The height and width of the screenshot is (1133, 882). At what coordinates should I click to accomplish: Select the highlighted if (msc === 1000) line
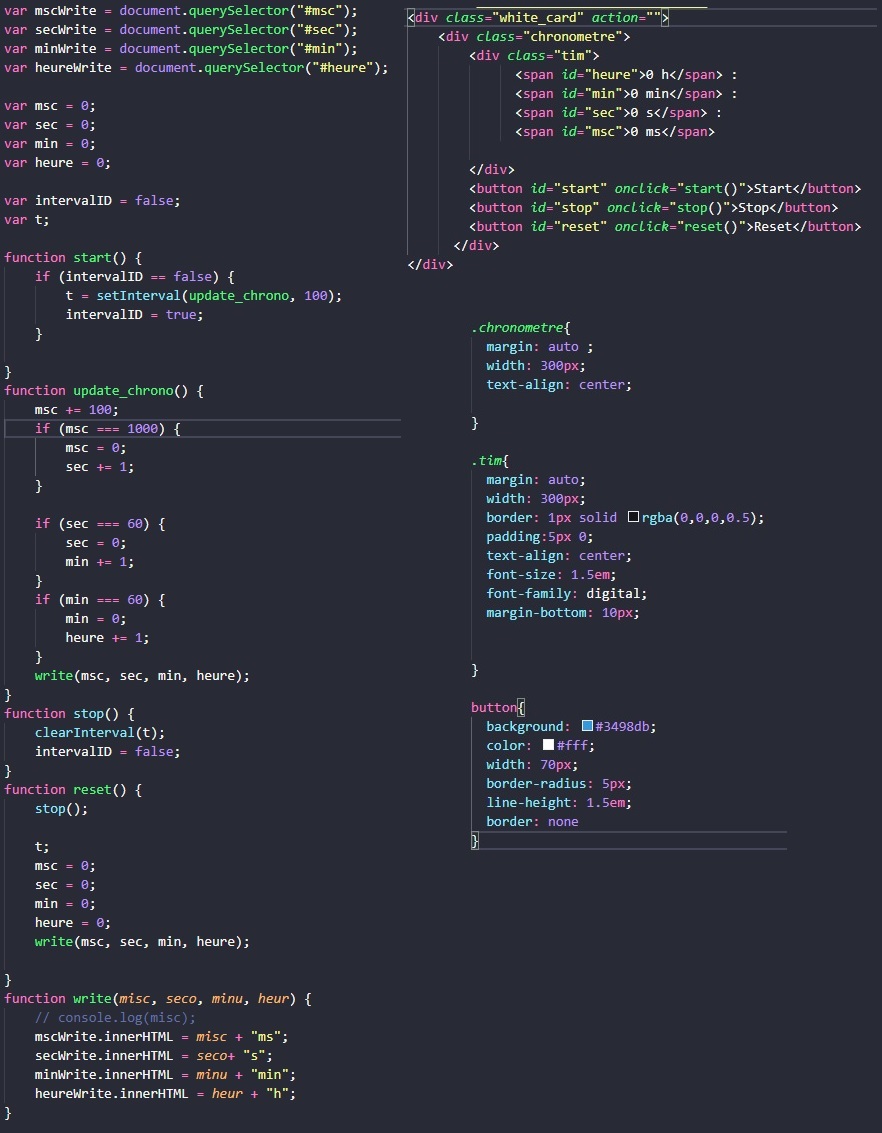(108, 429)
